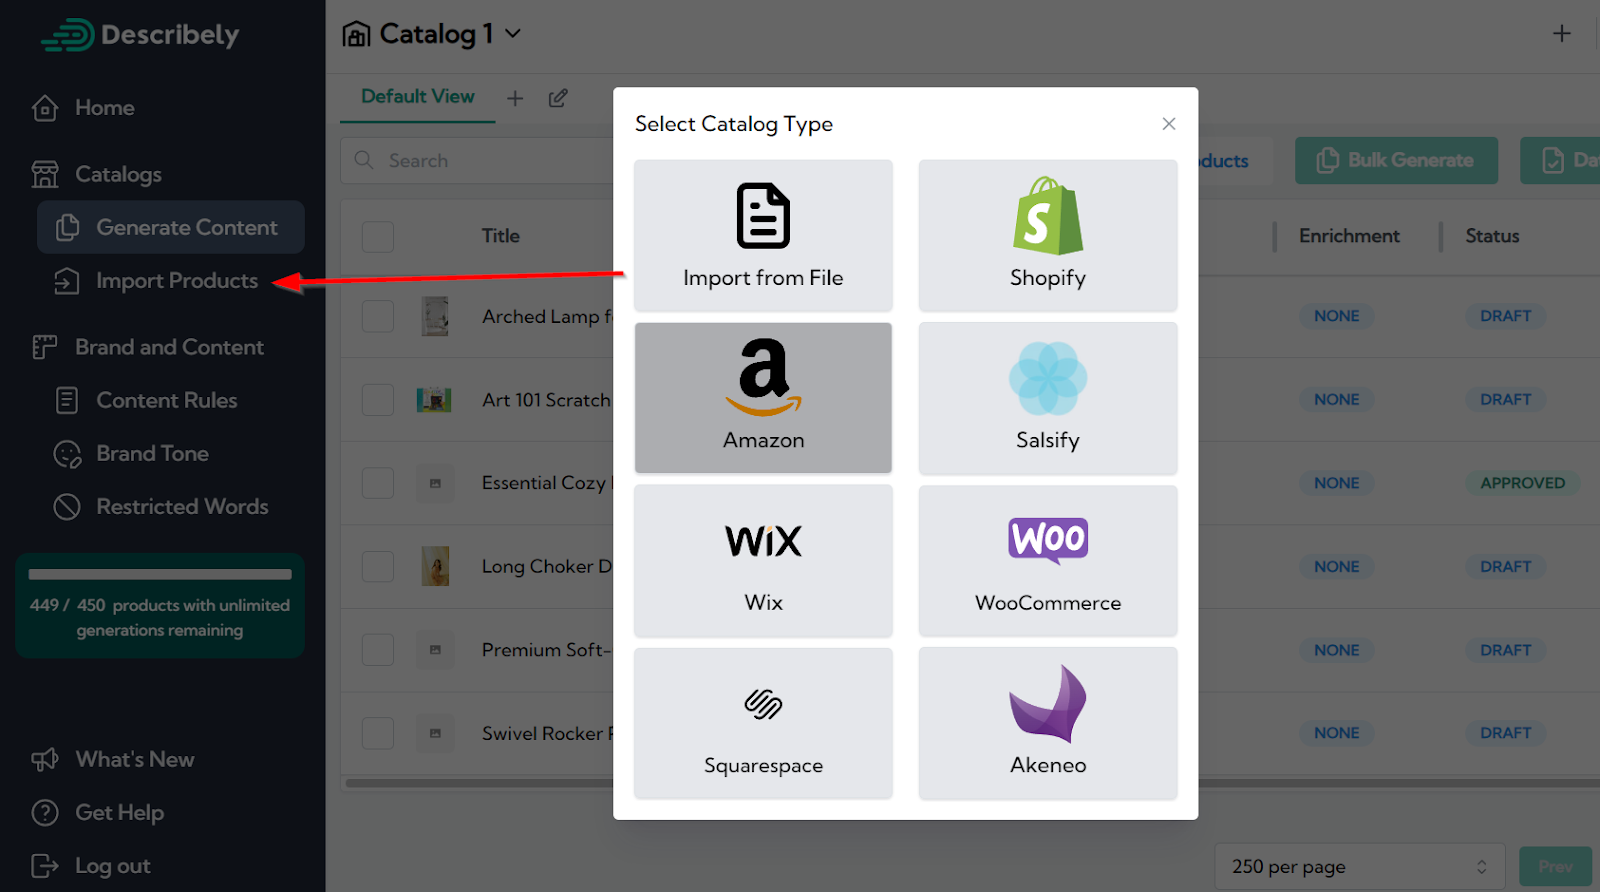Click the Describely logo
1600x892 pixels.
(140, 35)
